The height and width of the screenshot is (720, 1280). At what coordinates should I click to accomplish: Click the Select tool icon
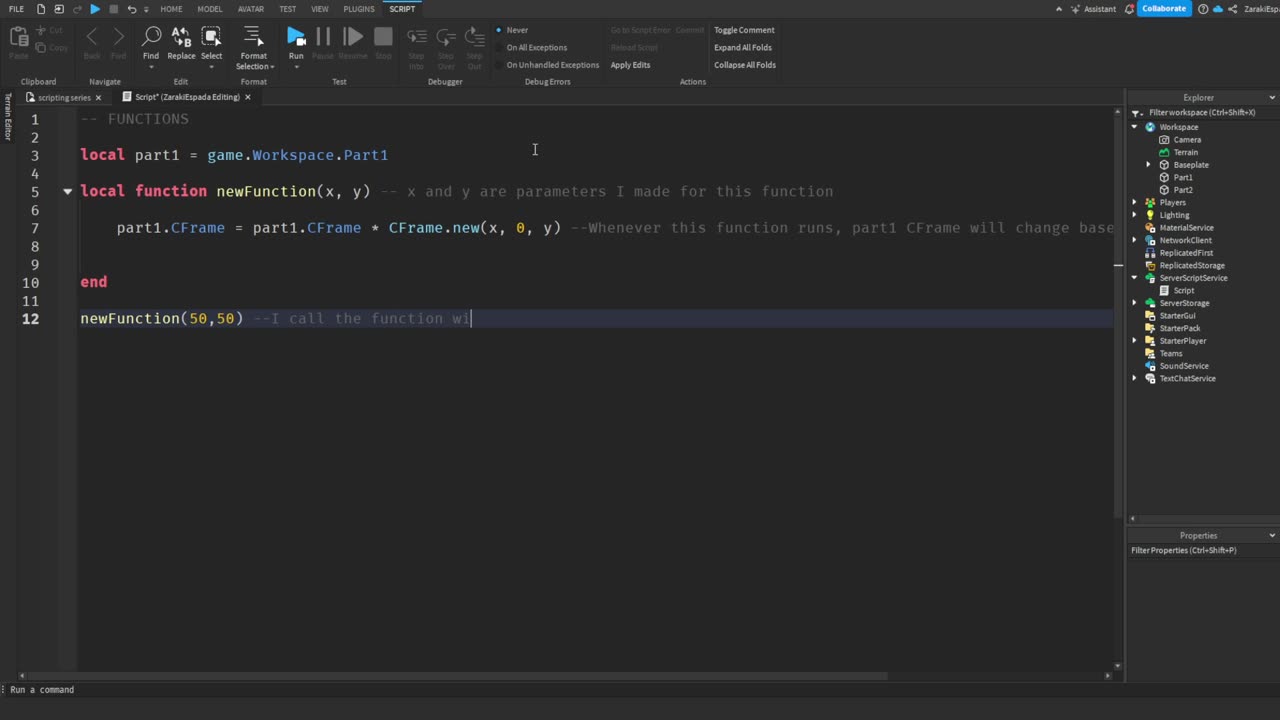[212, 38]
